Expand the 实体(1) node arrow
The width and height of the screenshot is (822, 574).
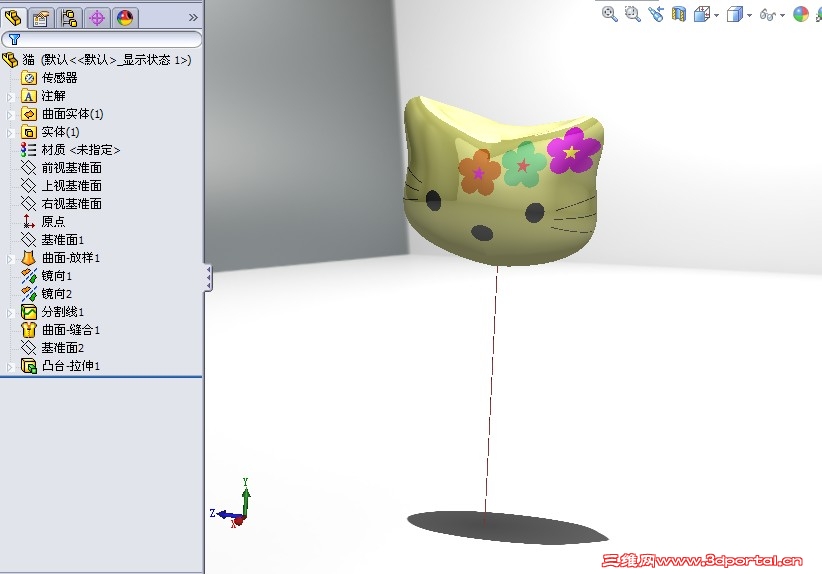pos(9,133)
